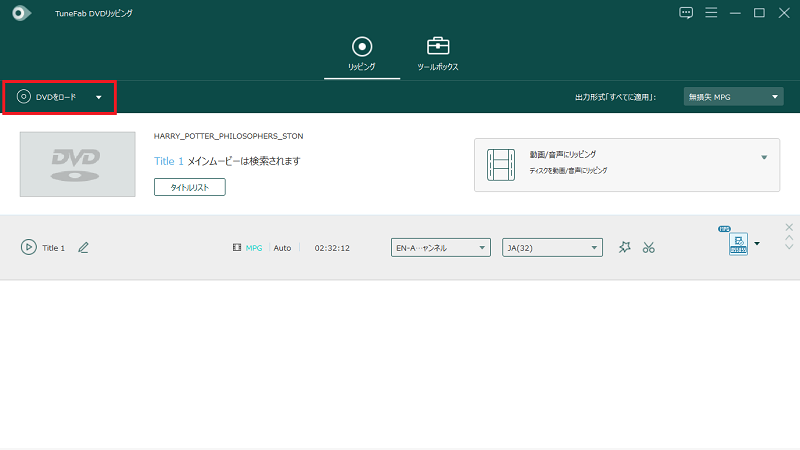Move Title 1 down in list

[789, 247]
